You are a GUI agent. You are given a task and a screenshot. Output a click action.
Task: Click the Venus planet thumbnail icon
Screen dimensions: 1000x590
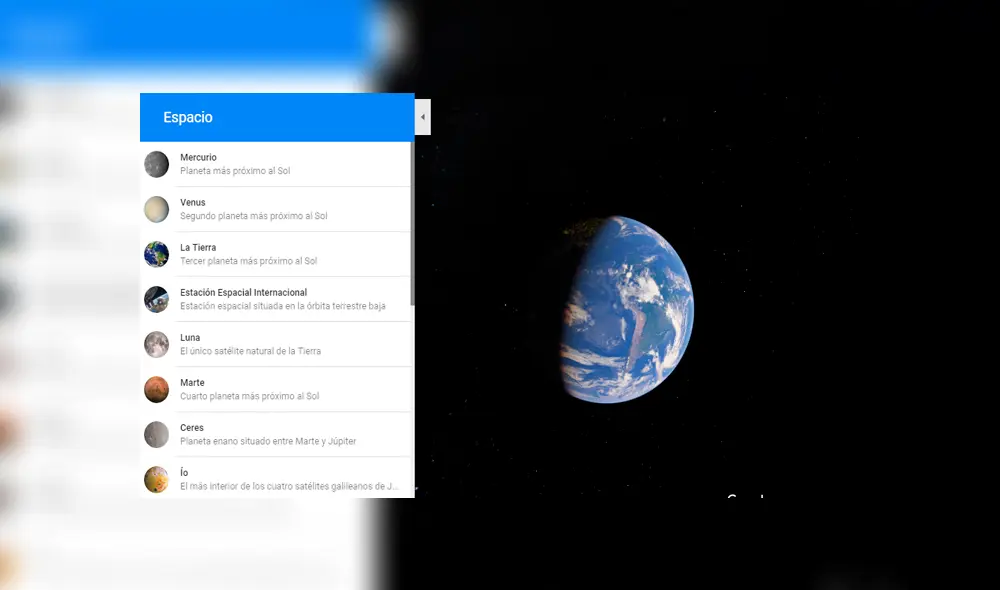(x=157, y=208)
